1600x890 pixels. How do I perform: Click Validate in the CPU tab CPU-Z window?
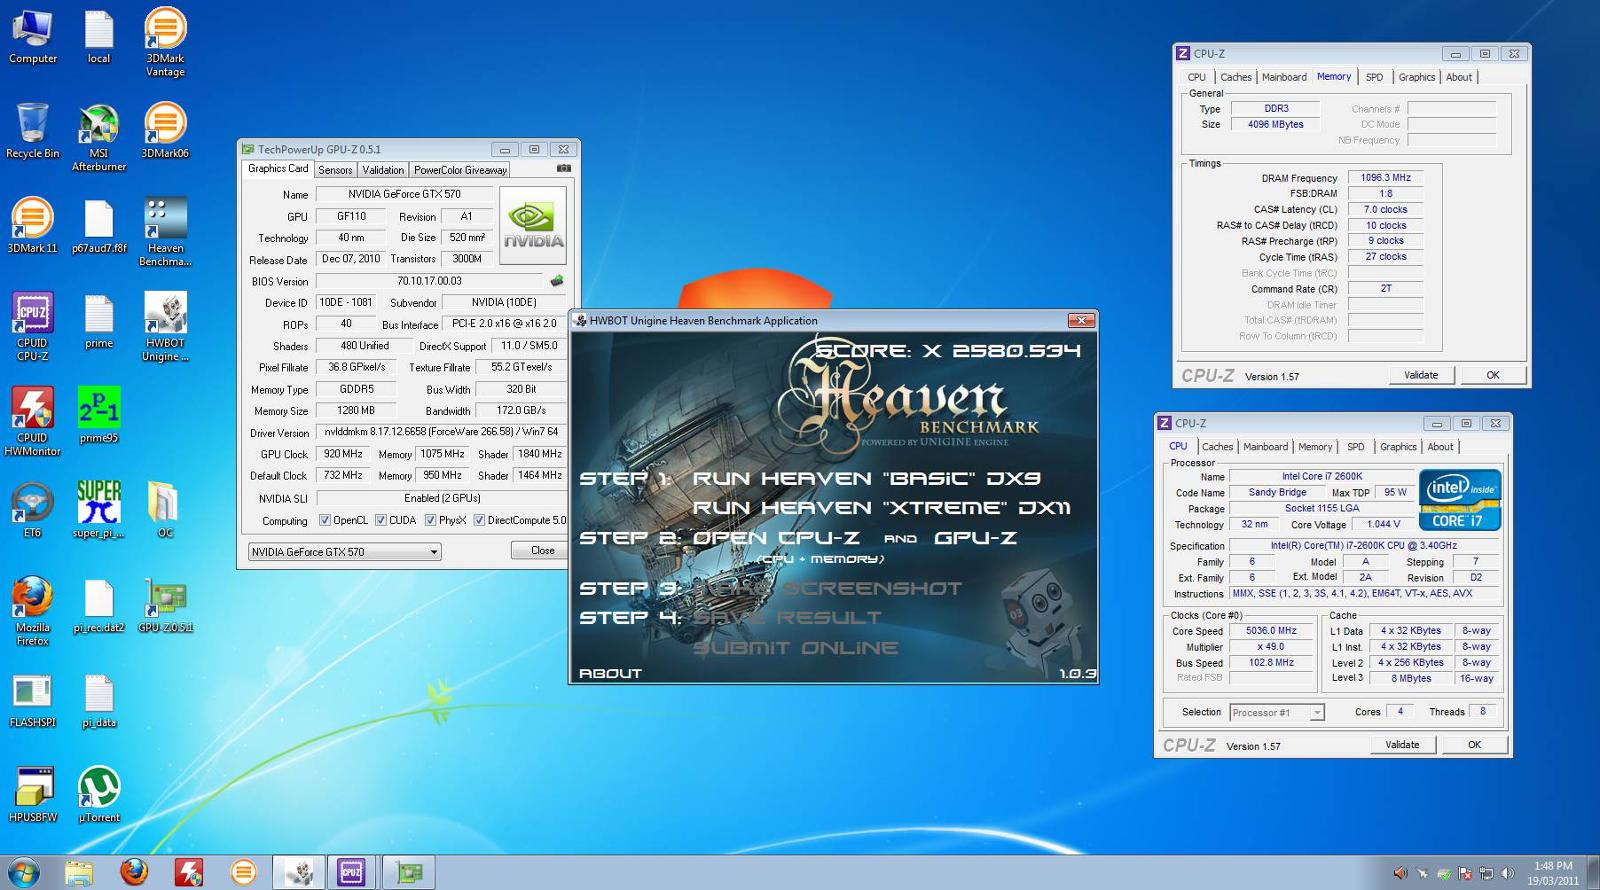tap(1402, 744)
